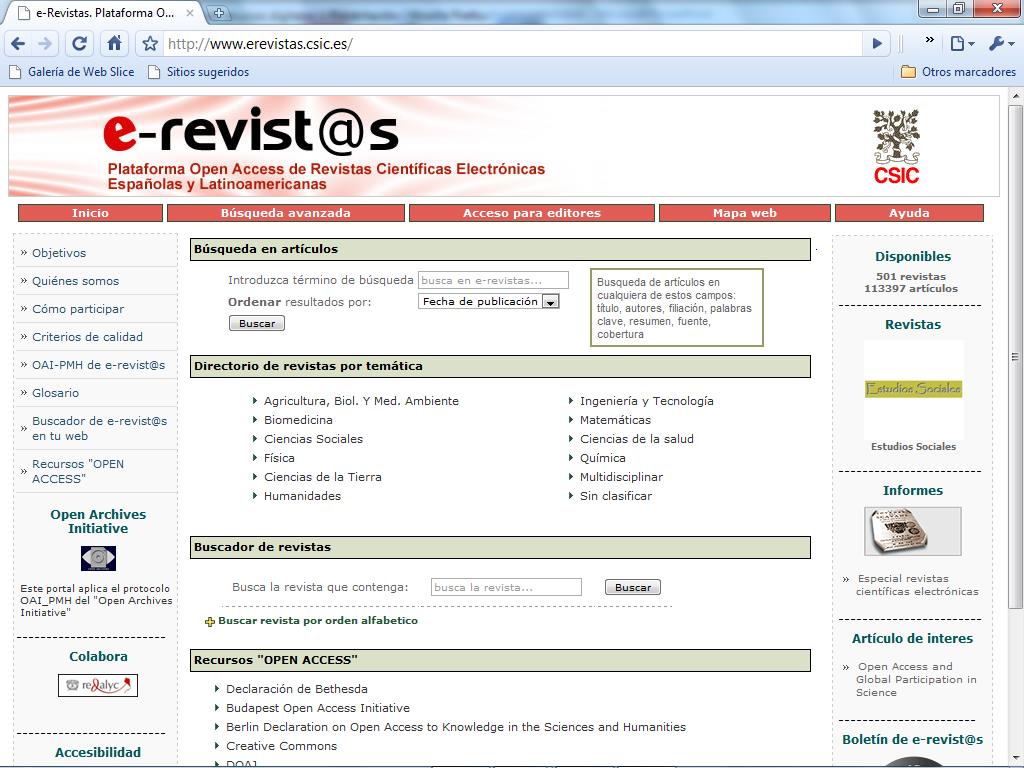This screenshot has width=1024, height=768.
Task: Click the CSIC logo
Action: (896, 147)
